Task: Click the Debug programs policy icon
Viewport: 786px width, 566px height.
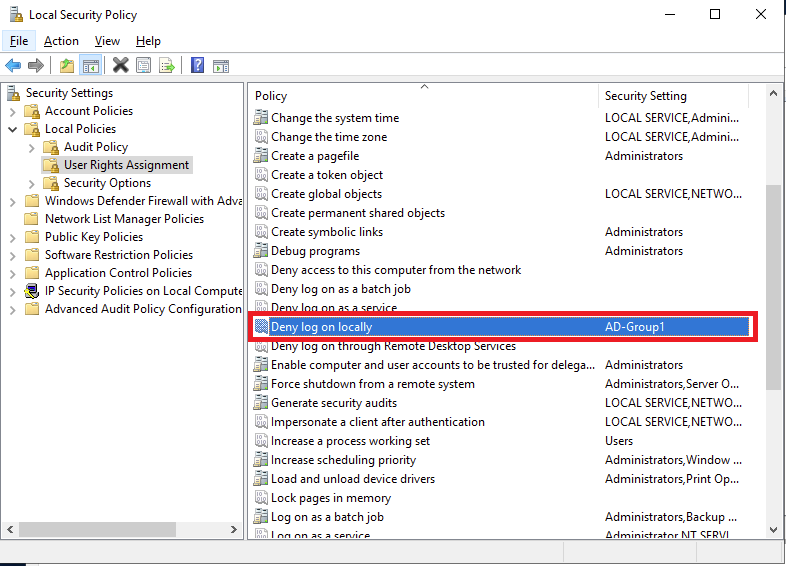Action: pyautogui.click(x=261, y=251)
